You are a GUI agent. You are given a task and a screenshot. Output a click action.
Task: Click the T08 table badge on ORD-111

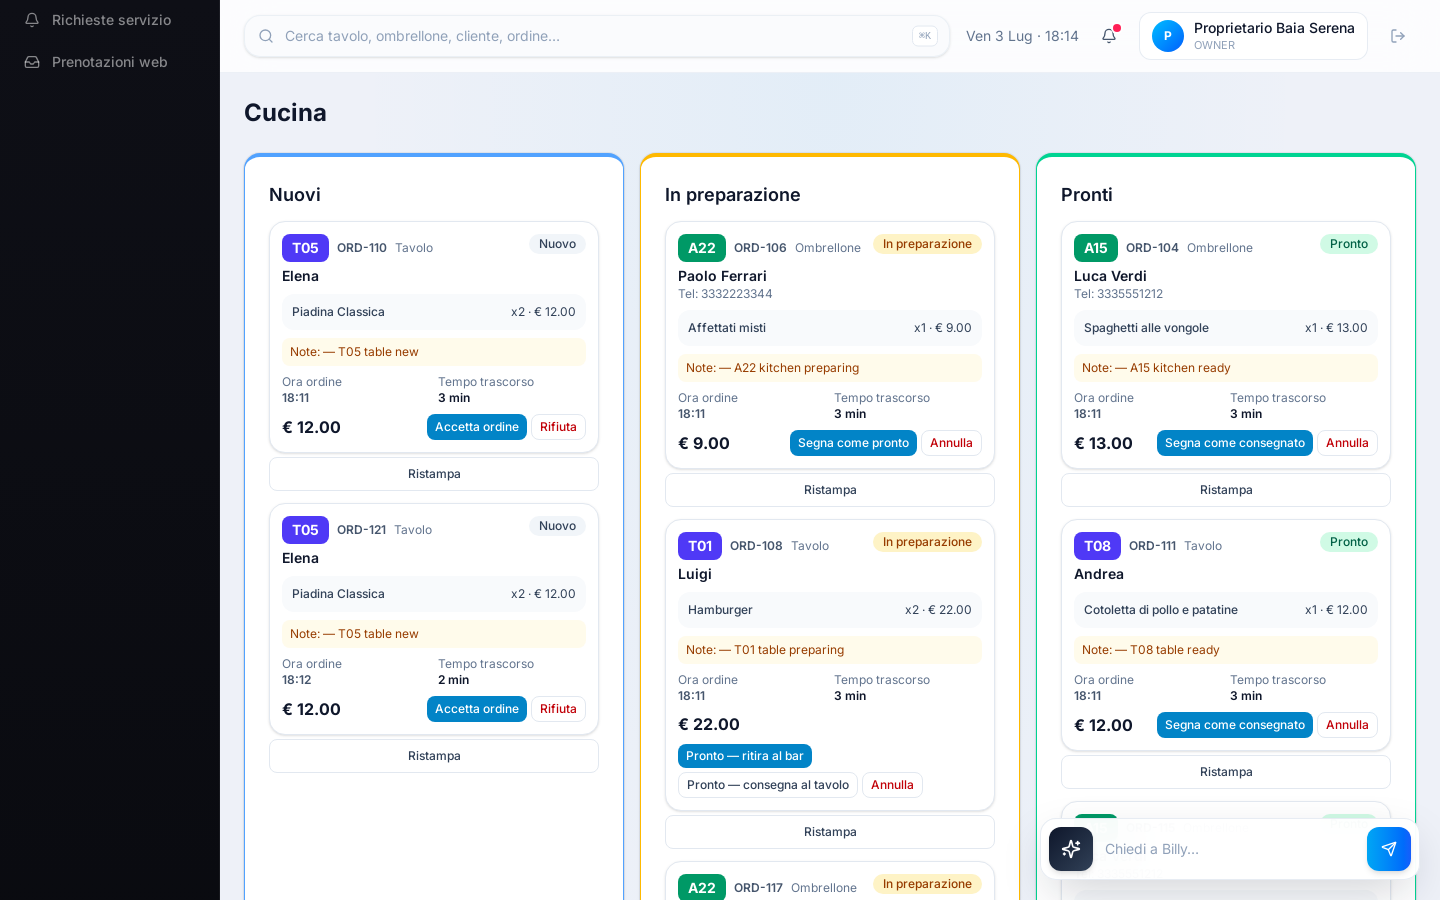(x=1097, y=546)
